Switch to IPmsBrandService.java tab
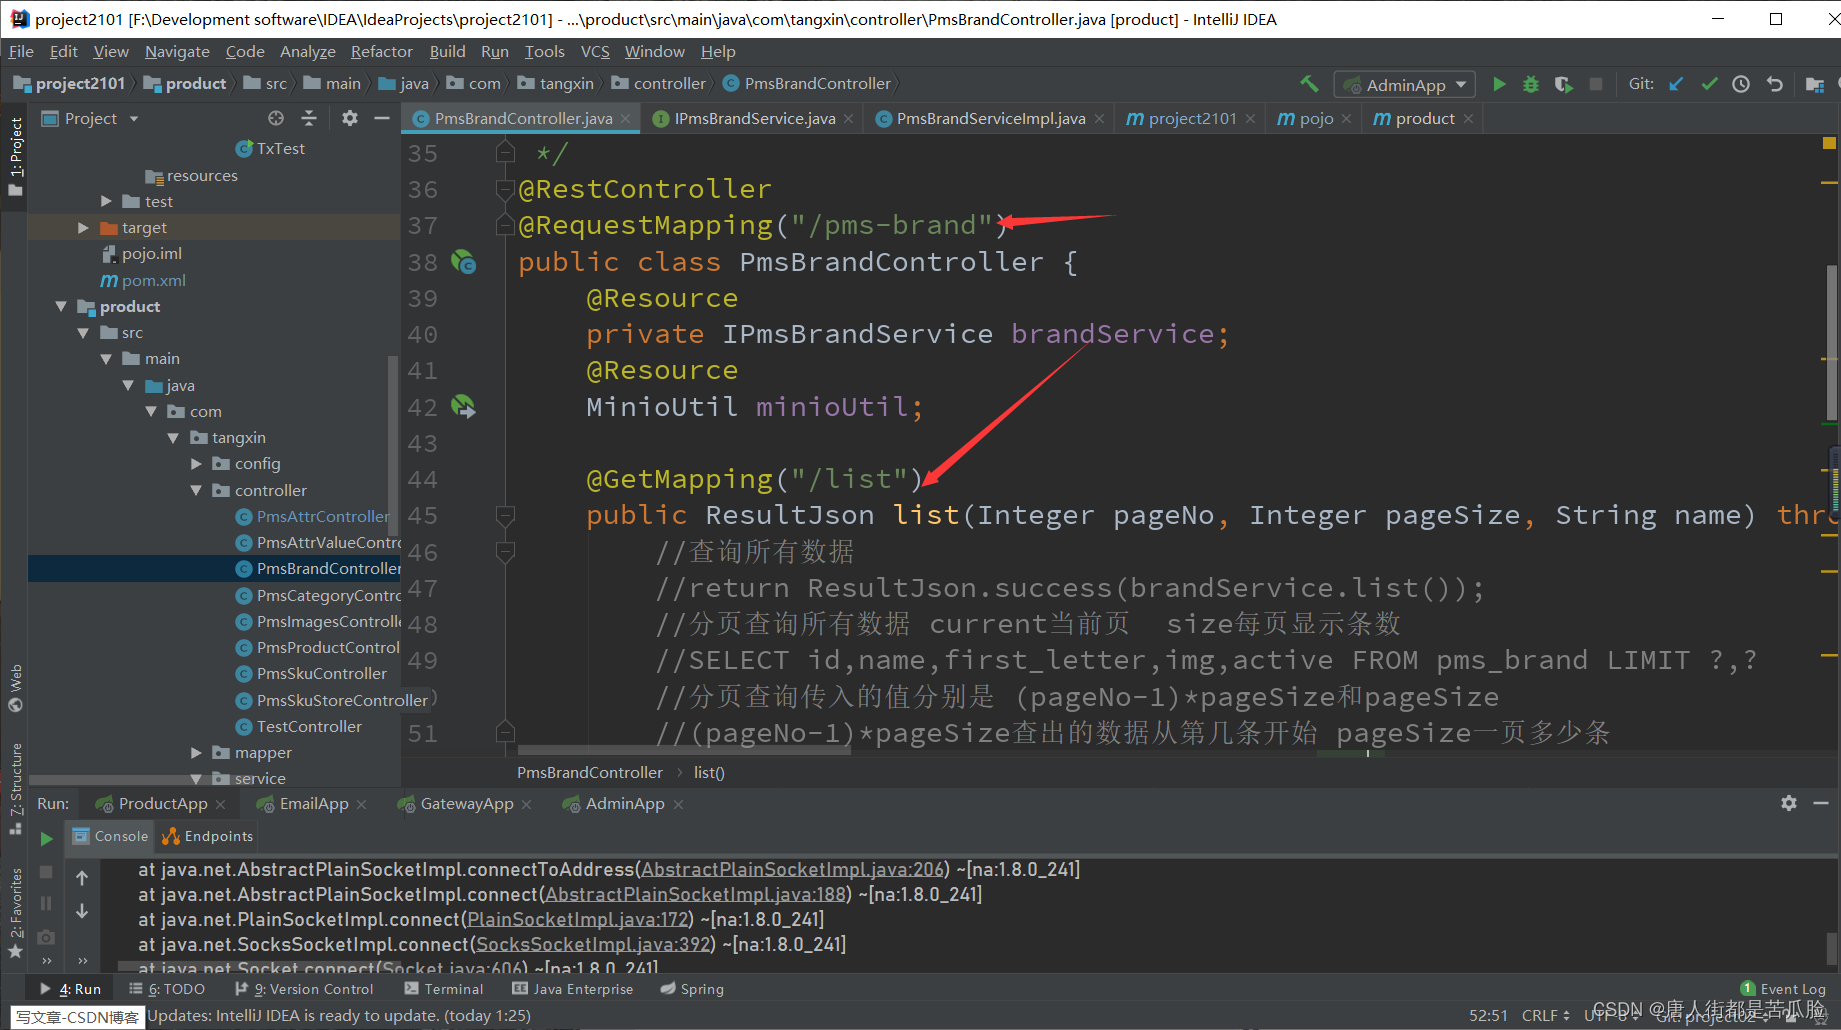1841x1030 pixels. pyautogui.click(x=755, y=119)
